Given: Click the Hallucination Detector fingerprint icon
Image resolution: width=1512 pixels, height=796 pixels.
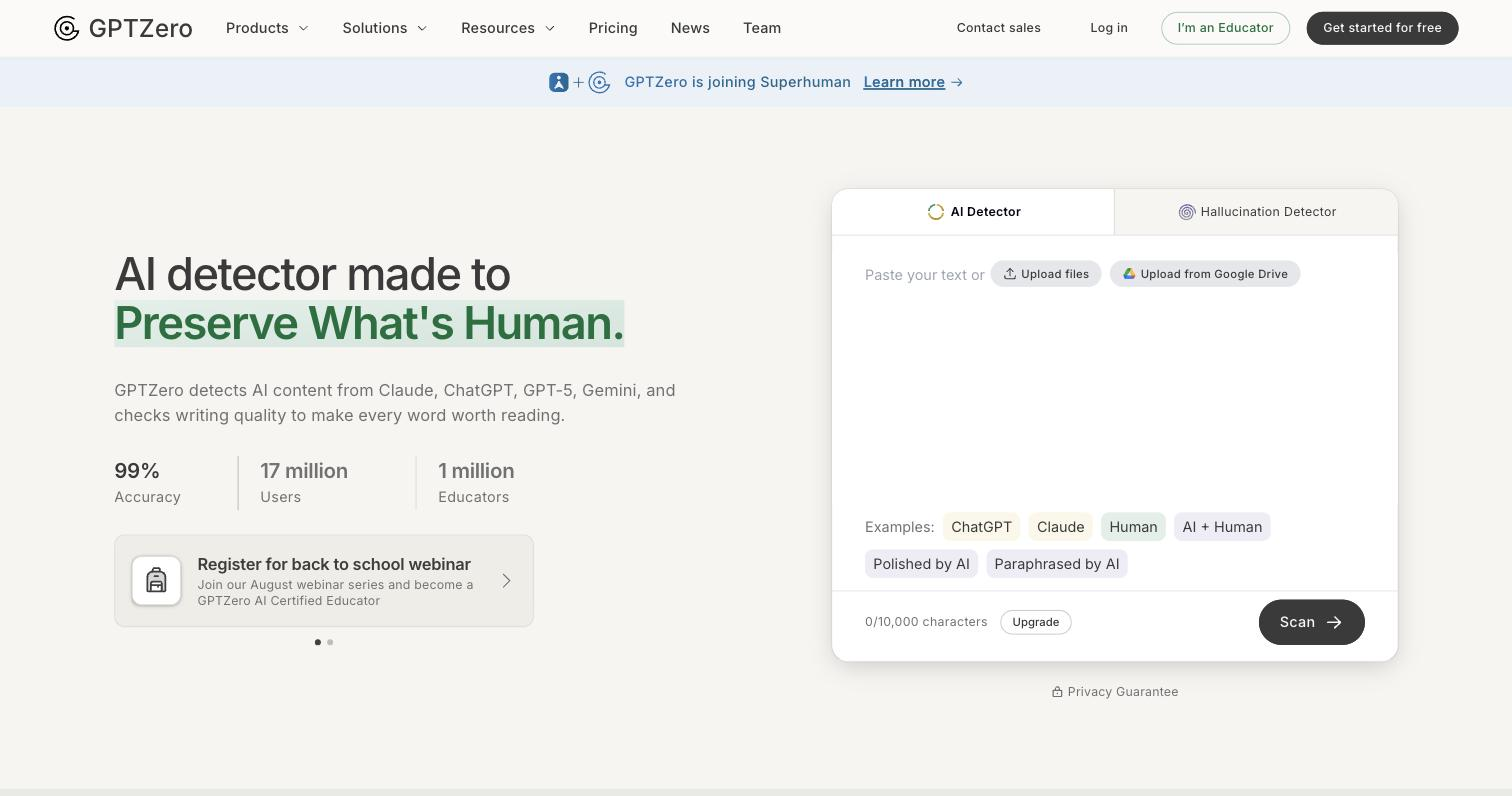Looking at the screenshot, I should pos(1187,212).
